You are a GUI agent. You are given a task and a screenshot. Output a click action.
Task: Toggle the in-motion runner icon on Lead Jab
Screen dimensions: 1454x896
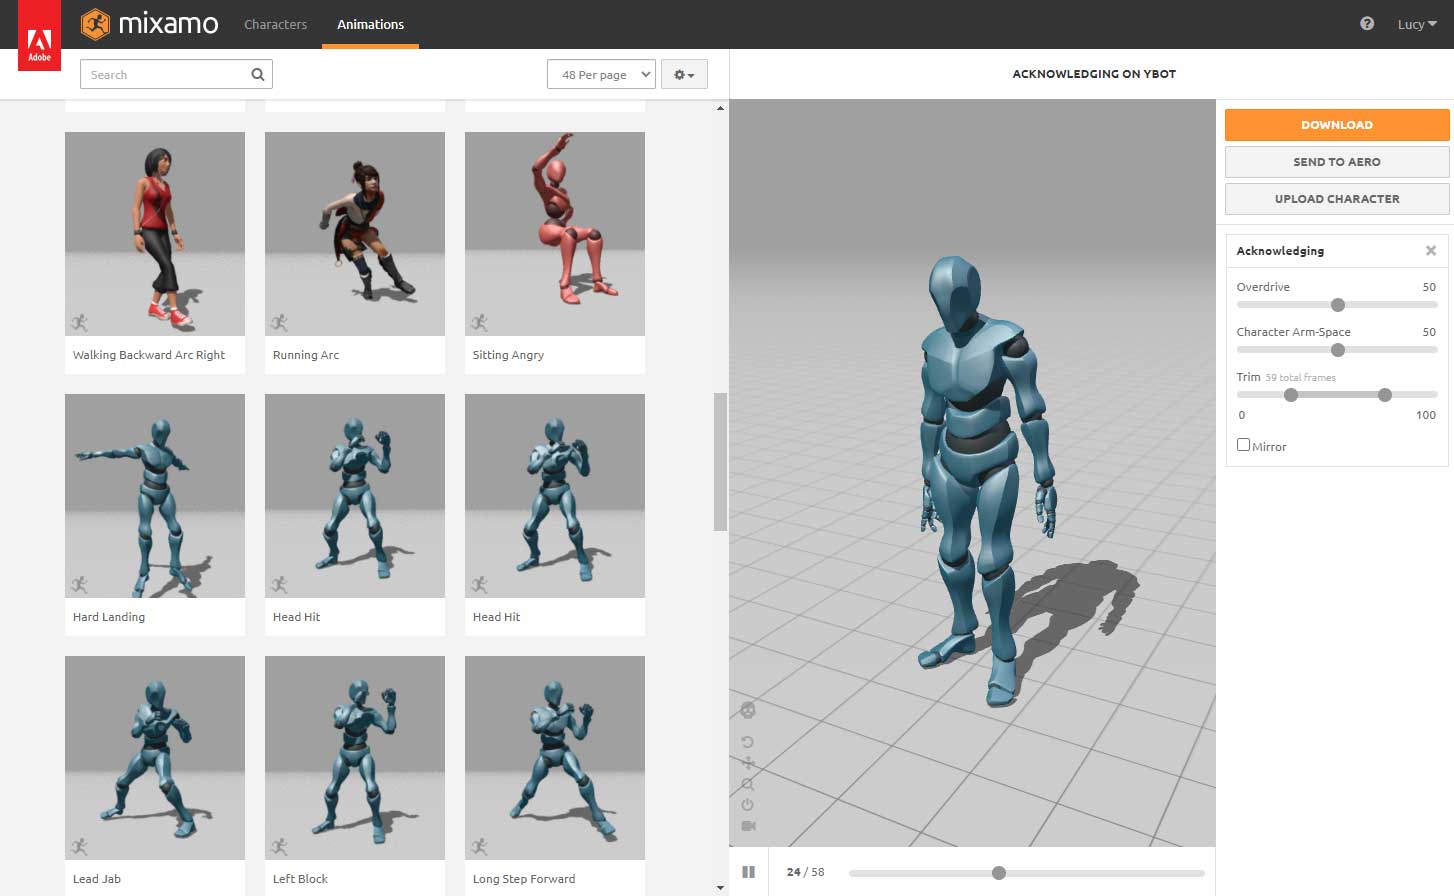(79, 845)
